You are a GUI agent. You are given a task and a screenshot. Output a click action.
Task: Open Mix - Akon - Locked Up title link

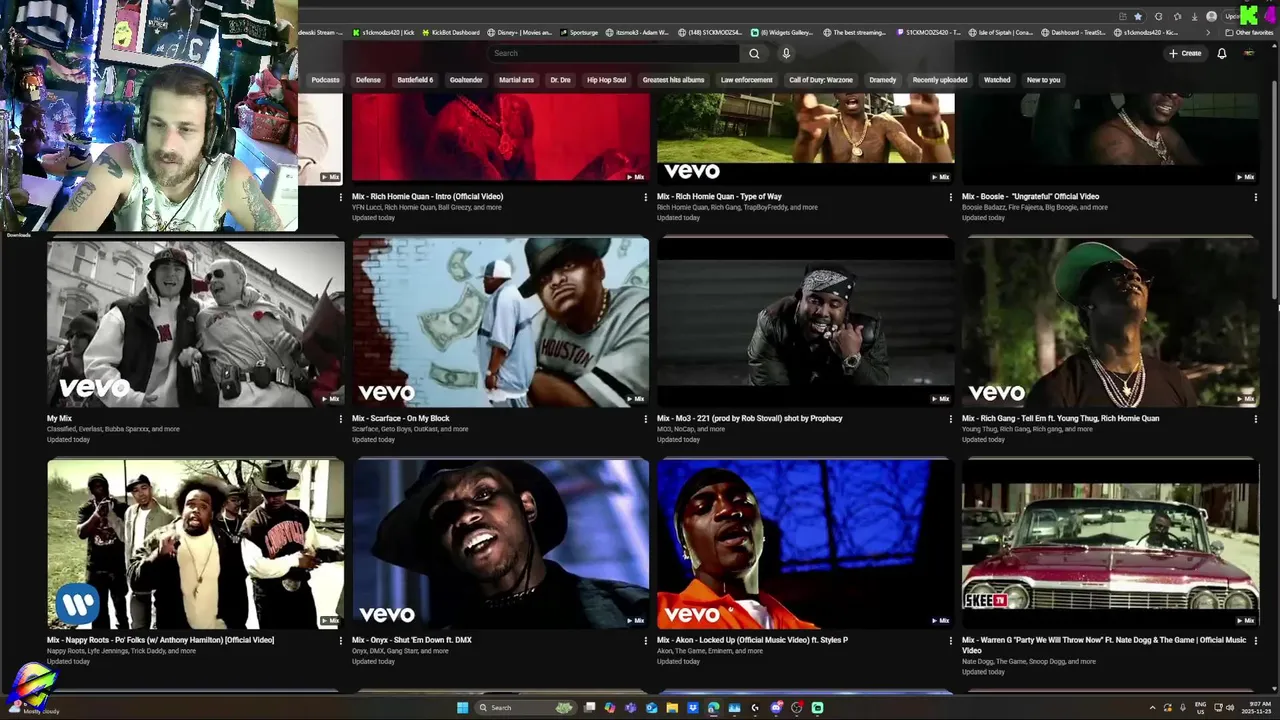(752, 640)
